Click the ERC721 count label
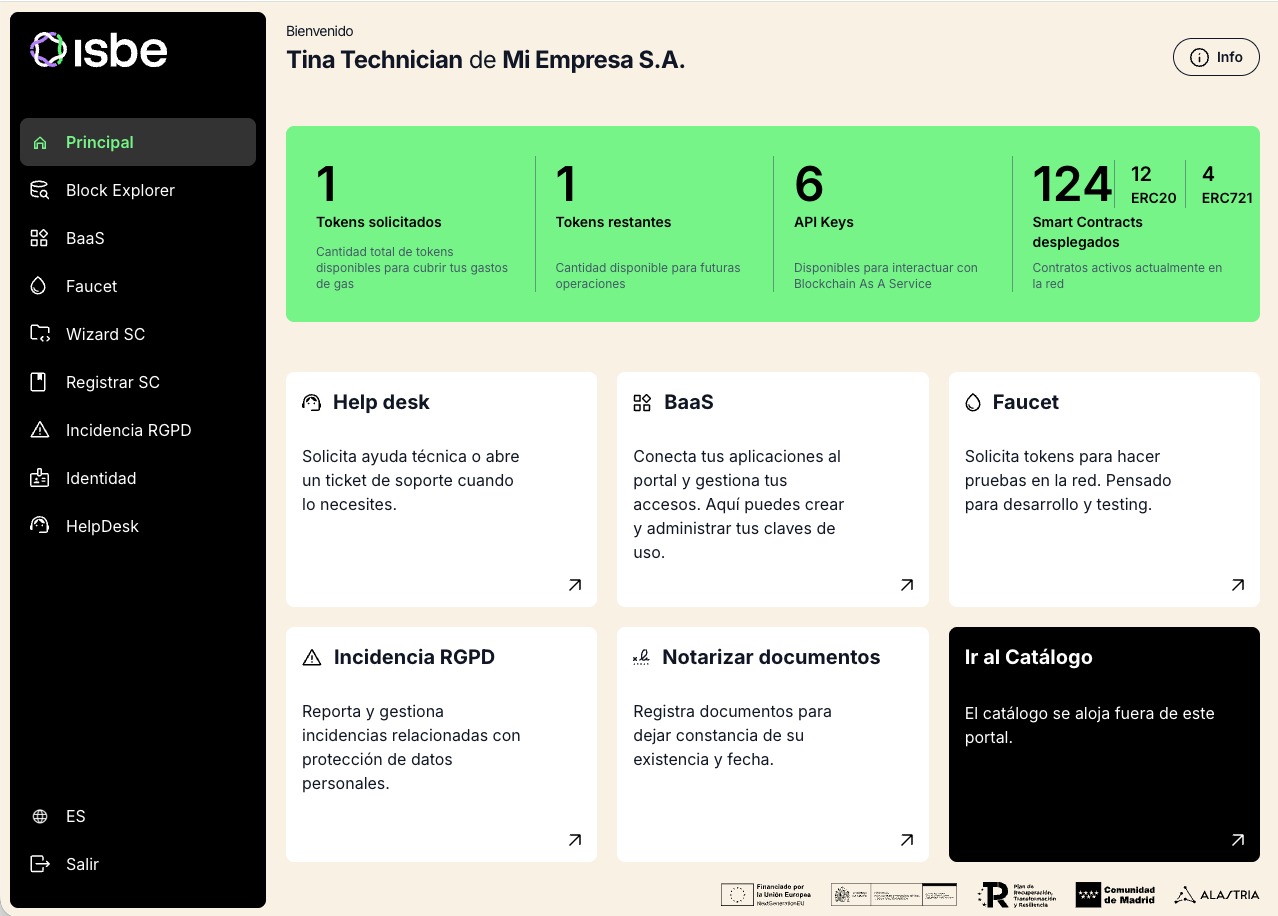Viewport: 1278px width, 916px height. [1227, 198]
